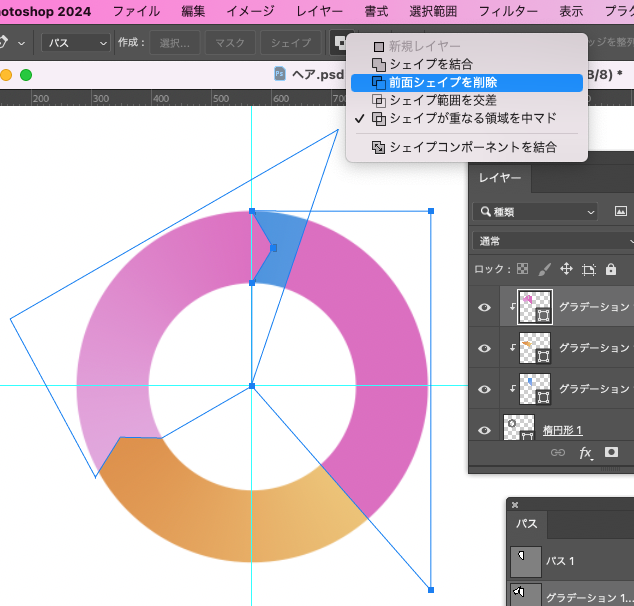Expand the 種類 layer filter dropdown
This screenshot has width=634, height=606.
pos(535,212)
